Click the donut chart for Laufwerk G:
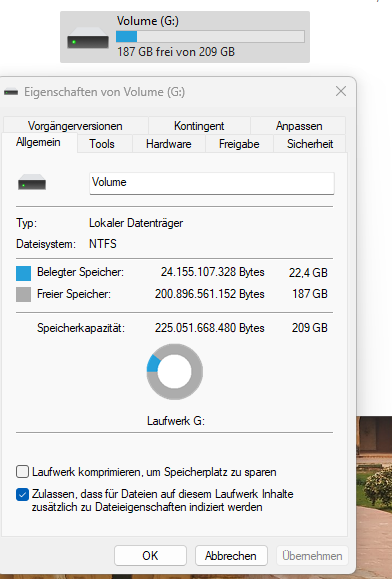392x579 pixels. [x=175, y=371]
